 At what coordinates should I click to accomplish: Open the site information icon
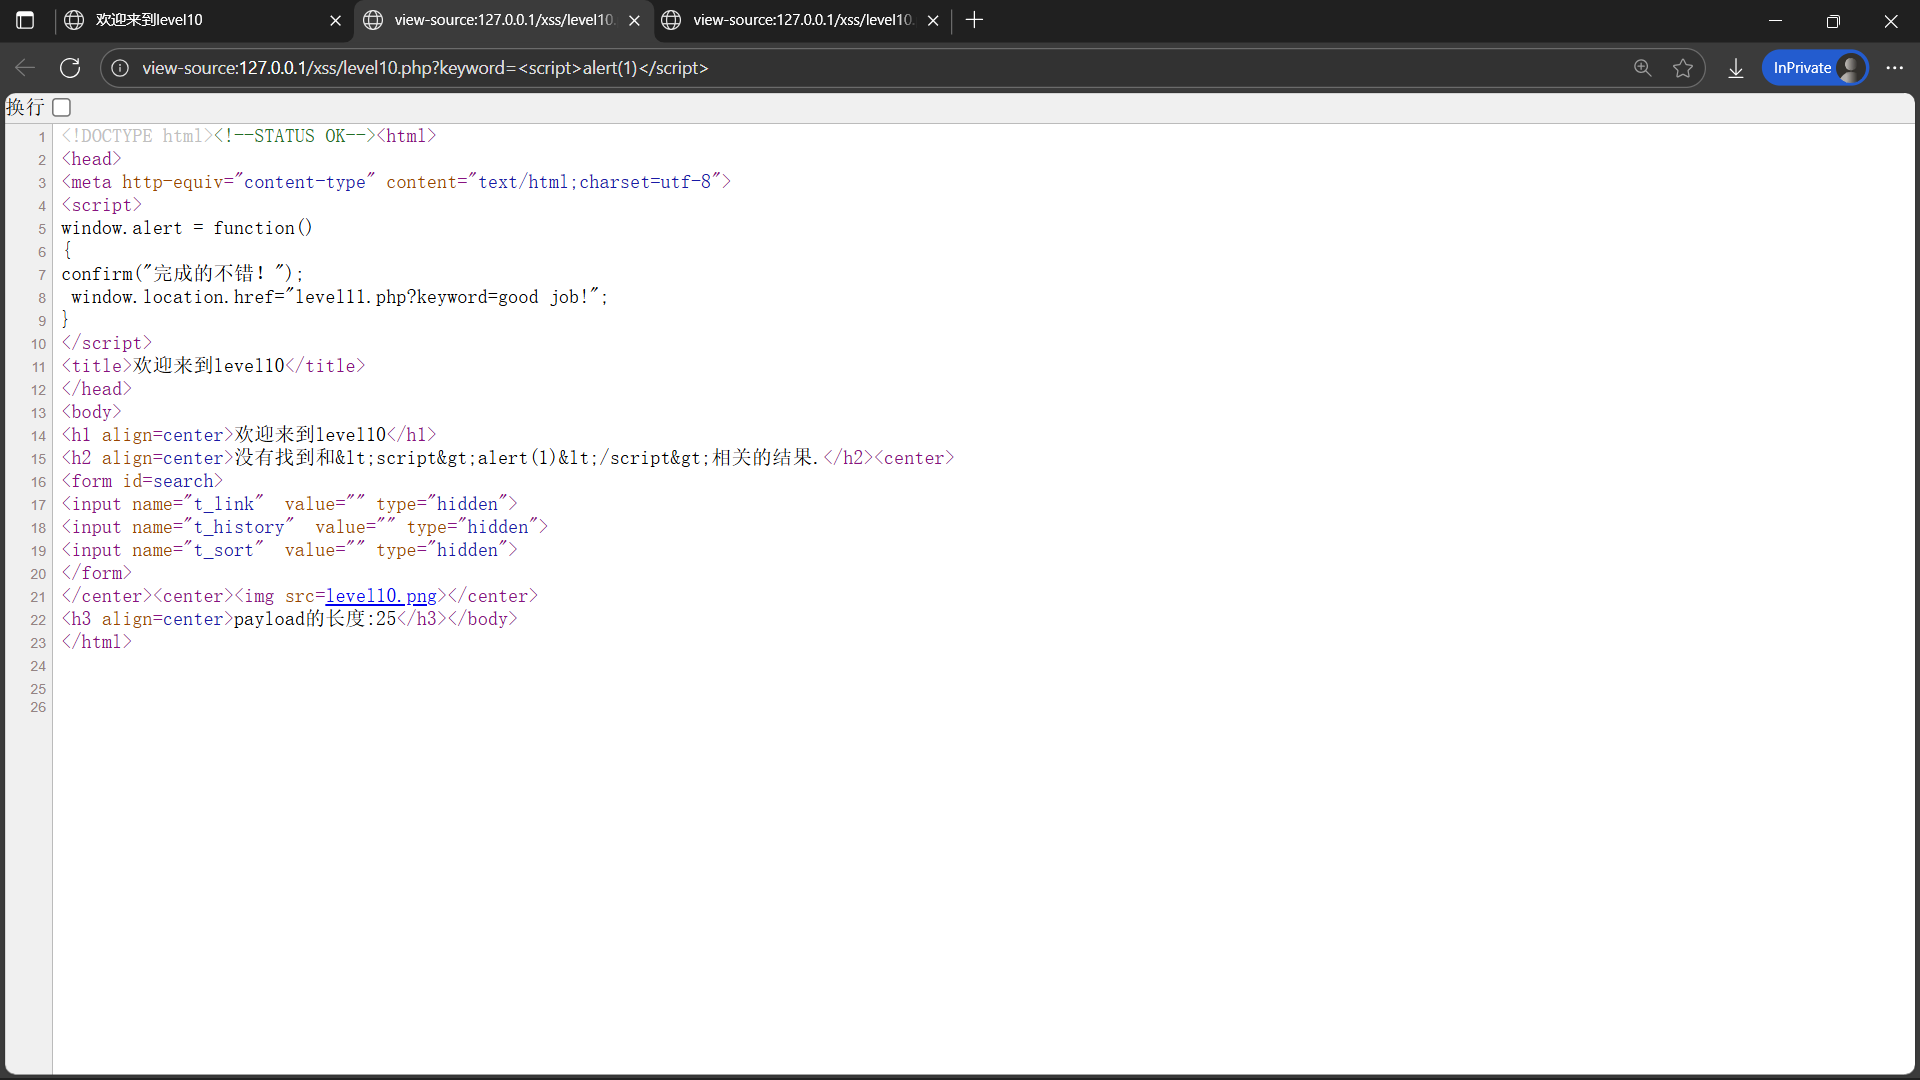[120, 68]
